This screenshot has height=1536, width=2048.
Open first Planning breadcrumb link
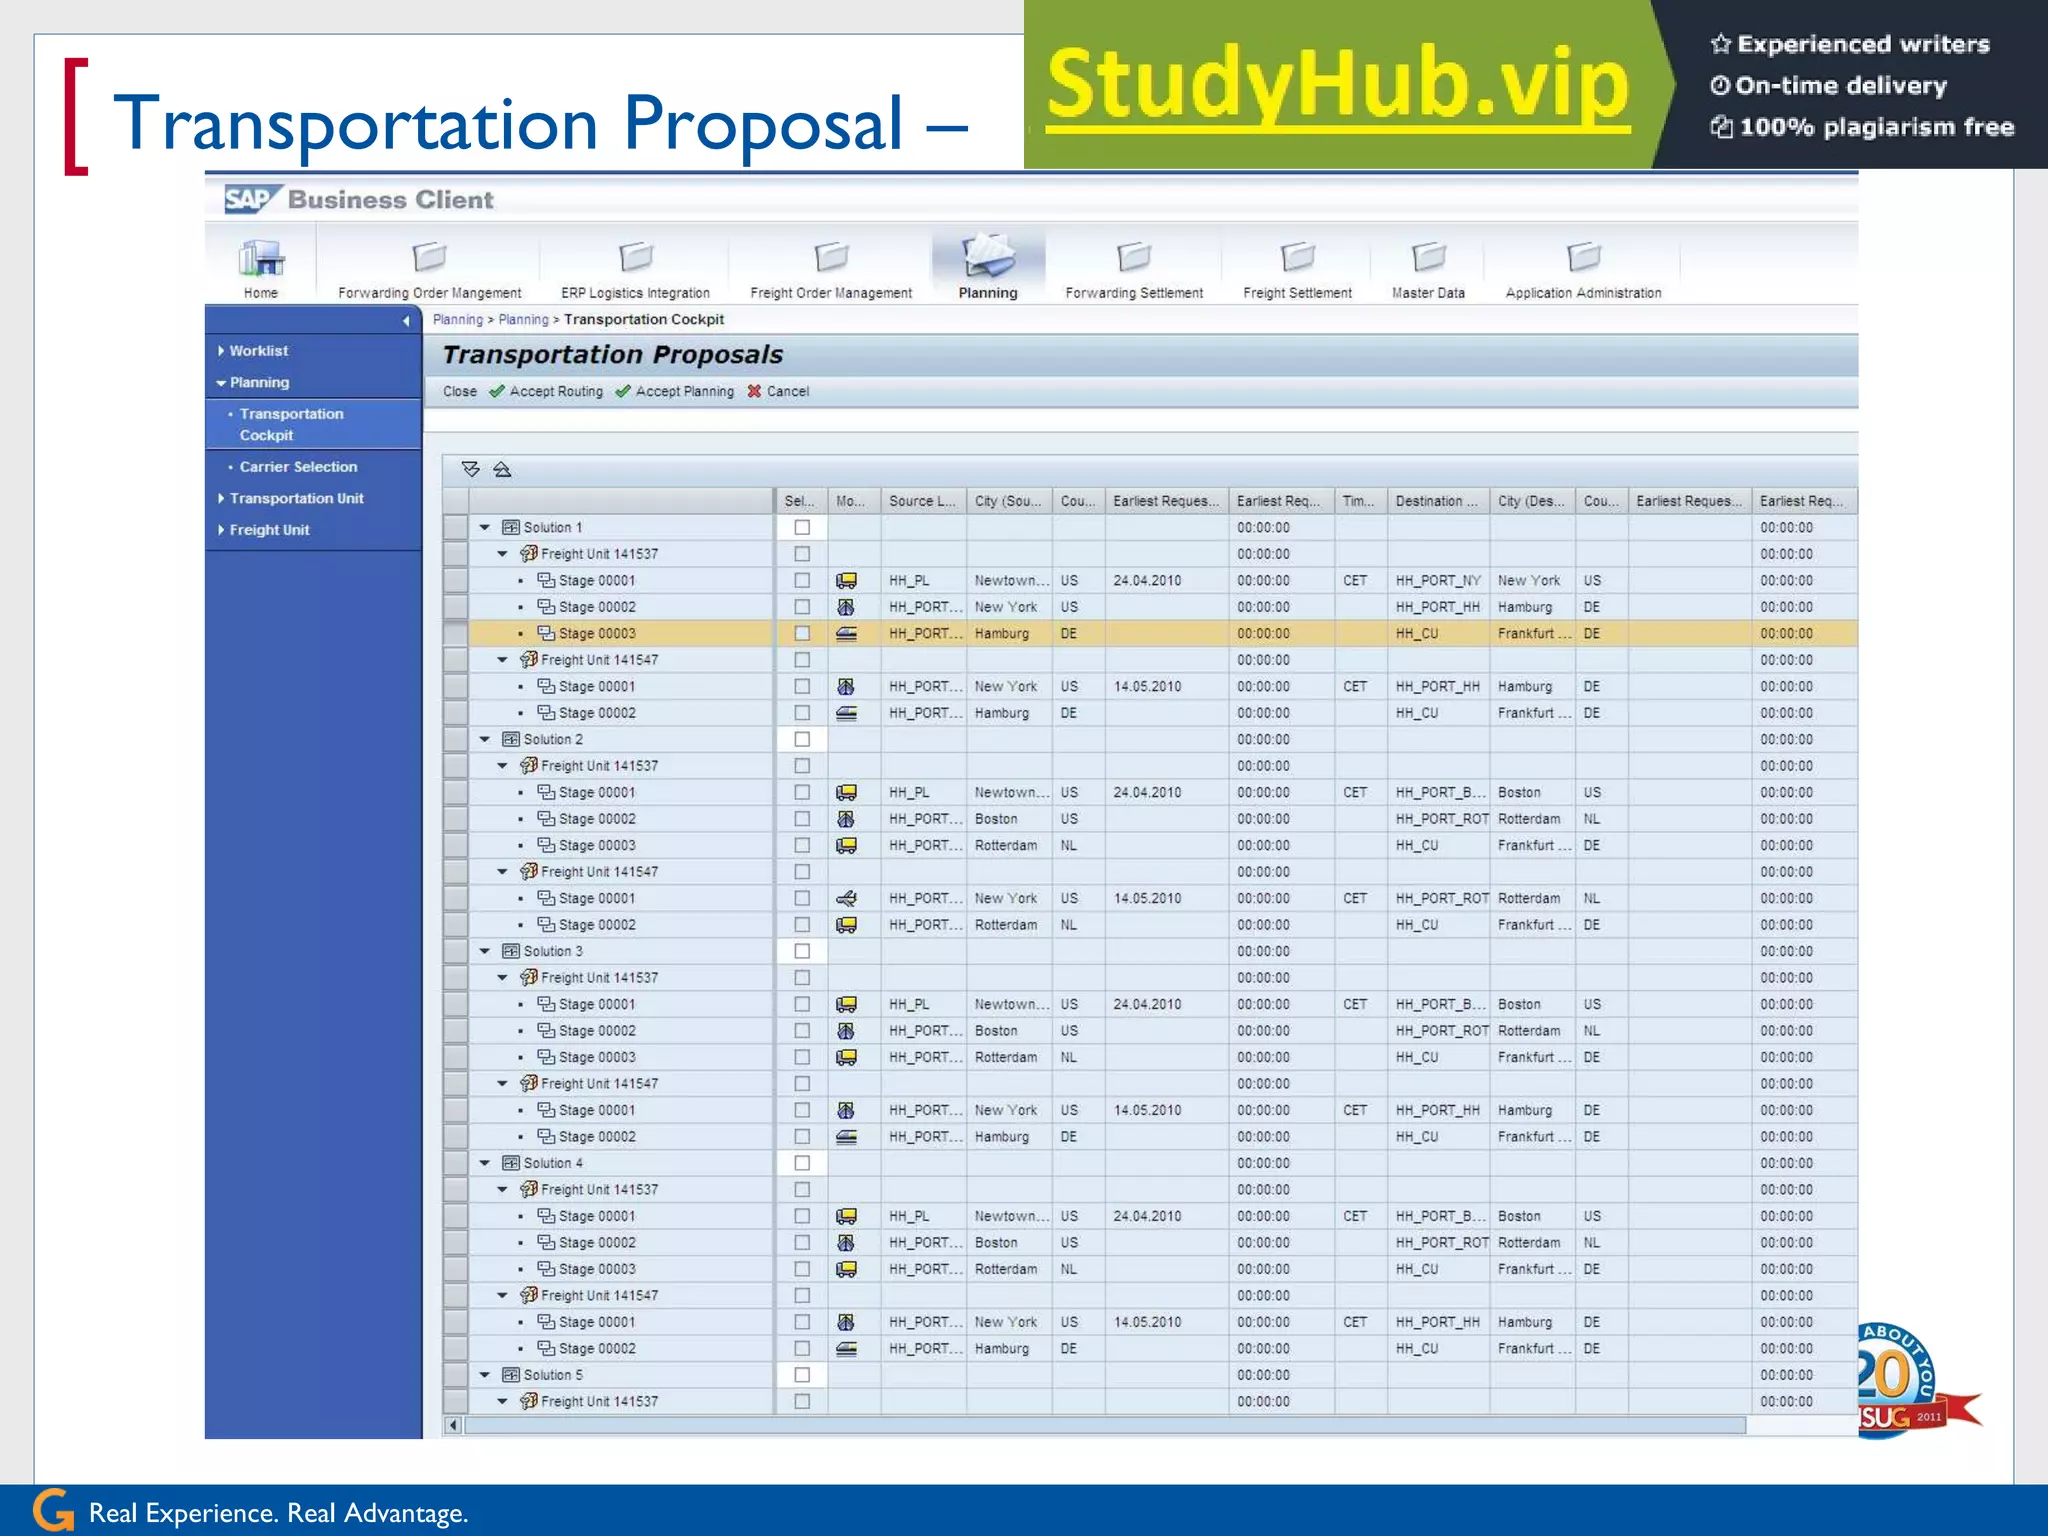[458, 320]
